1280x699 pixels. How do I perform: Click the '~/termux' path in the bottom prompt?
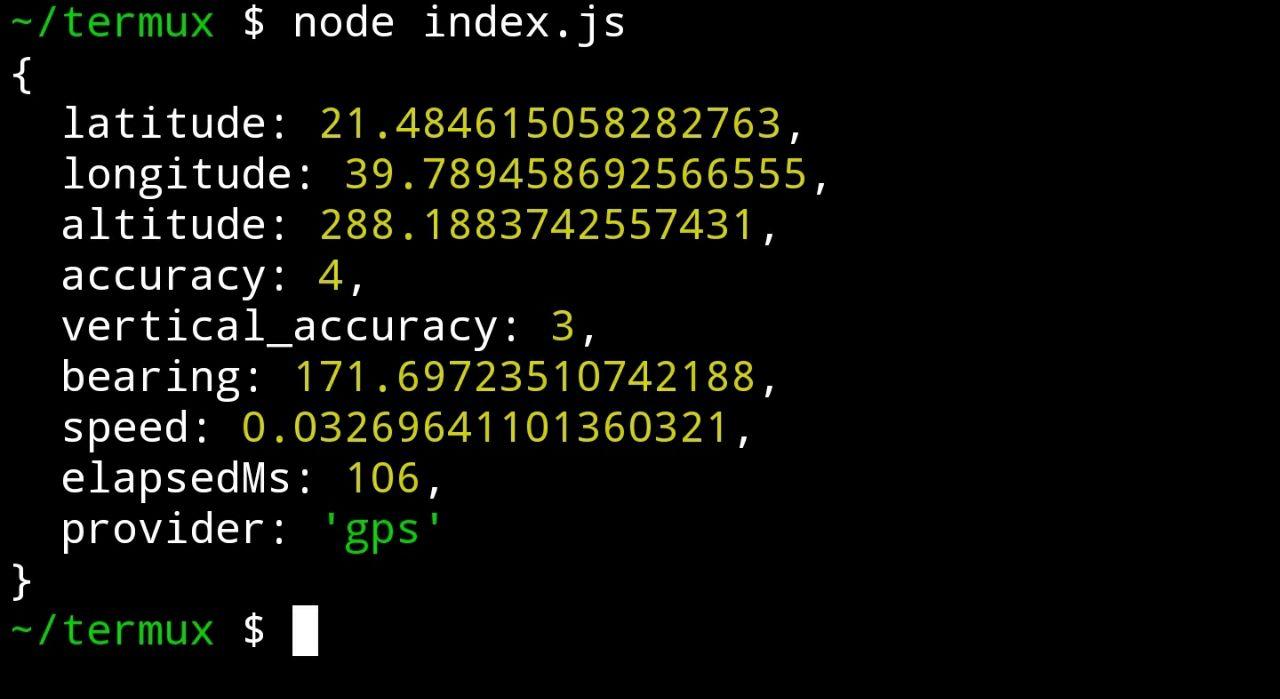[x=112, y=631]
